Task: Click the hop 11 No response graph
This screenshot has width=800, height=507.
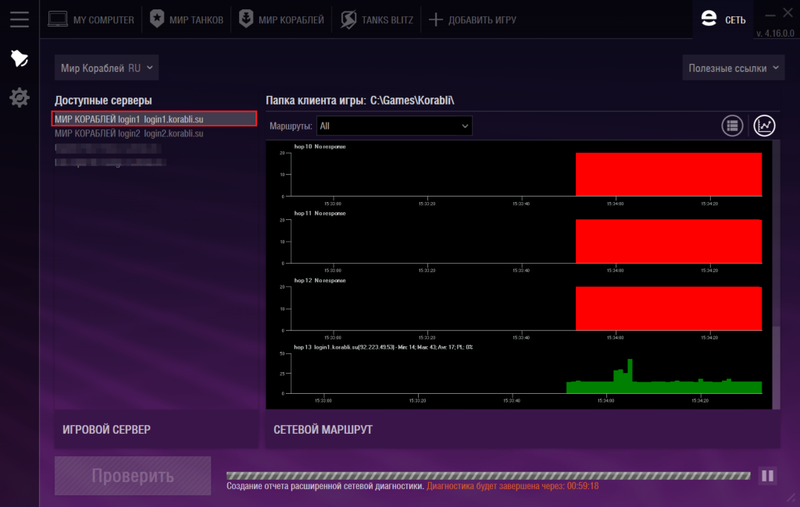Action: (x=519, y=241)
